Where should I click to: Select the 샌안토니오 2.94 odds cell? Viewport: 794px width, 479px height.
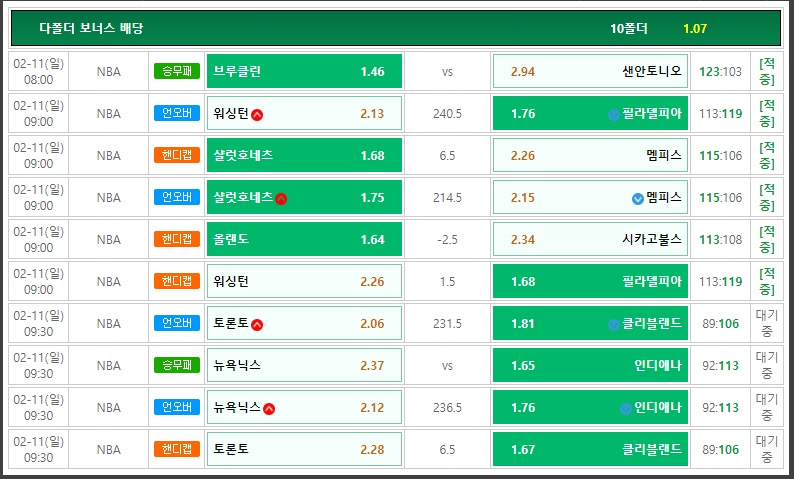tap(590, 71)
